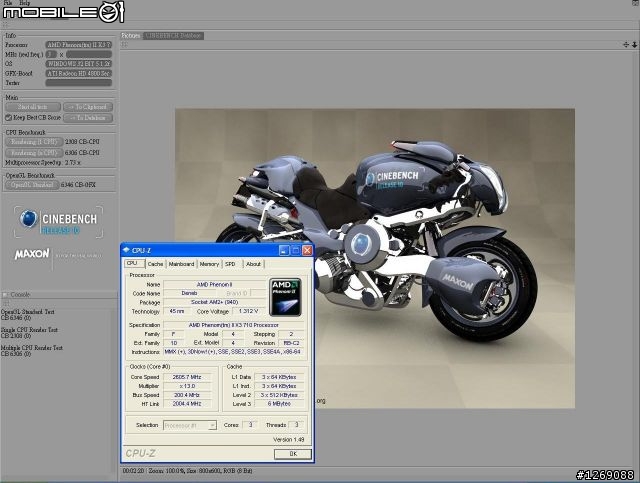Open the Processor #1 selection dropdown

click(x=190, y=425)
